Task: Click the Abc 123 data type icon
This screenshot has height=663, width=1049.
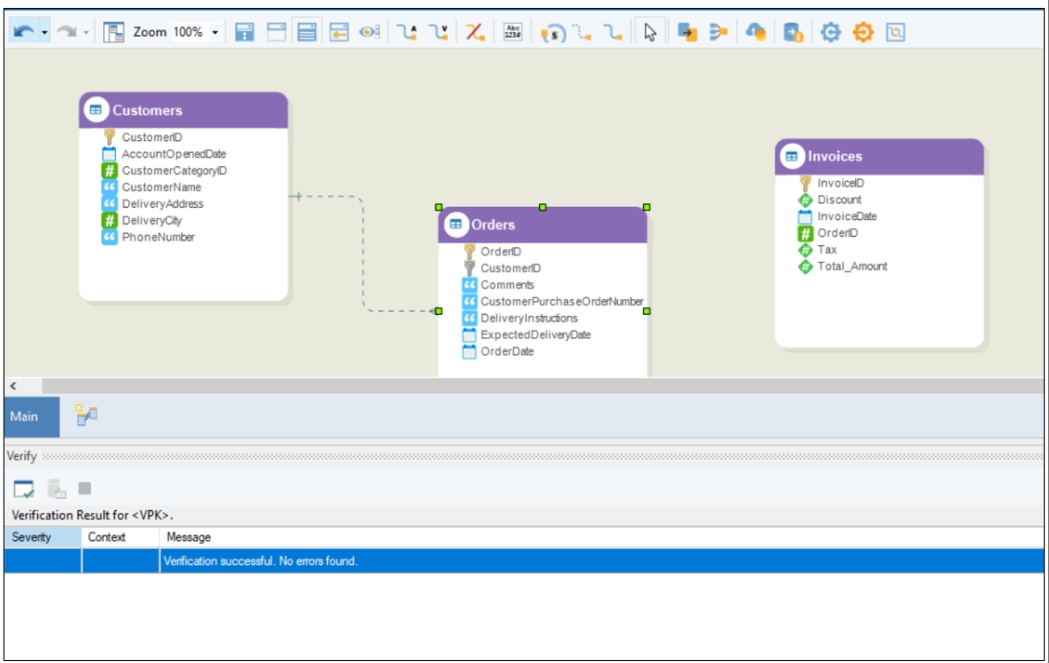Action: click(x=513, y=33)
